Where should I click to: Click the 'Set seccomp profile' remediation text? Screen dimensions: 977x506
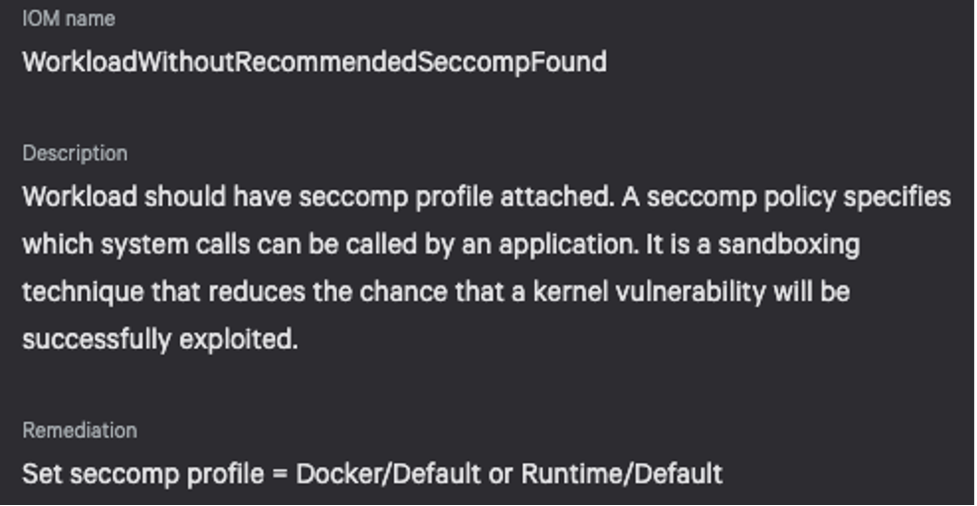(x=373, y=474)
